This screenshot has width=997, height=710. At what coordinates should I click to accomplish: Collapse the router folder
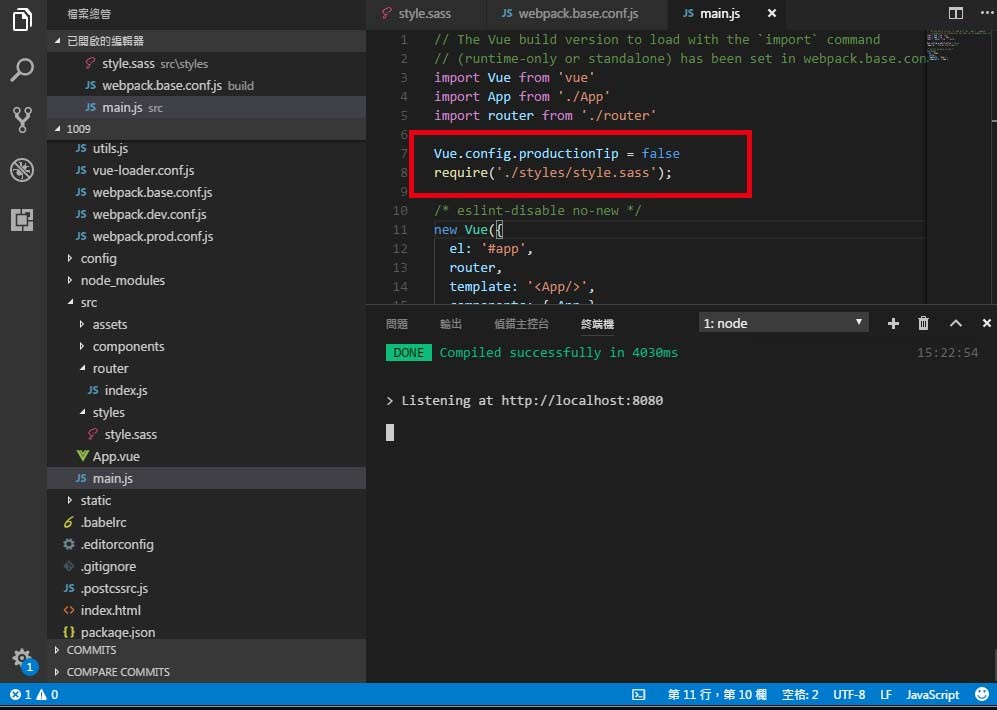click(x=207, y=369)
